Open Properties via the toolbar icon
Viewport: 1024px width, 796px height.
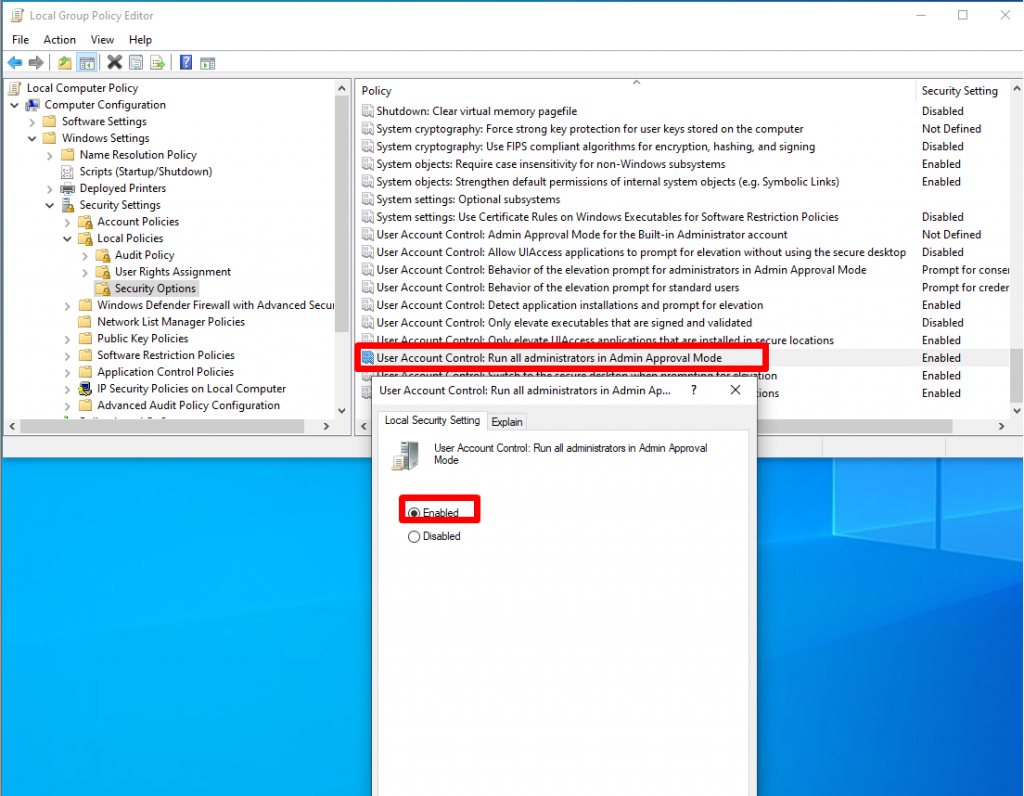click(135, 62)
